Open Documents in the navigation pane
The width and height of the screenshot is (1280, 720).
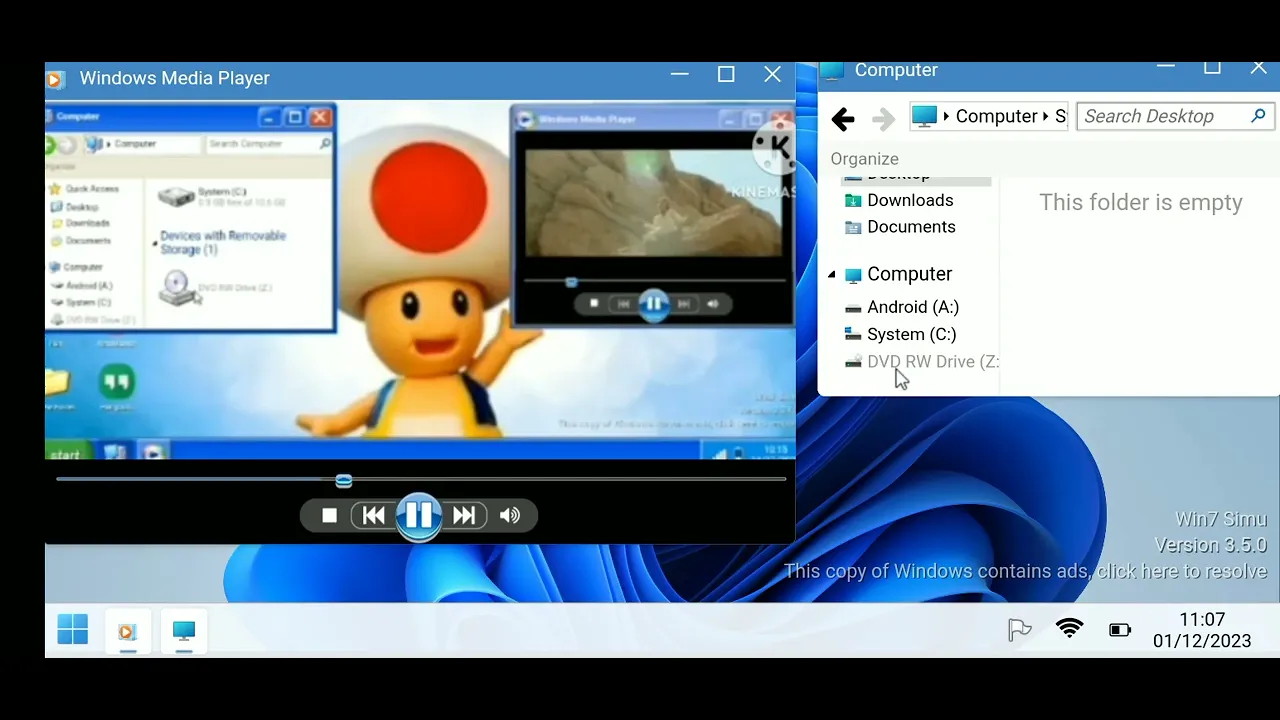pyautogui.click(x=911, y=227)
